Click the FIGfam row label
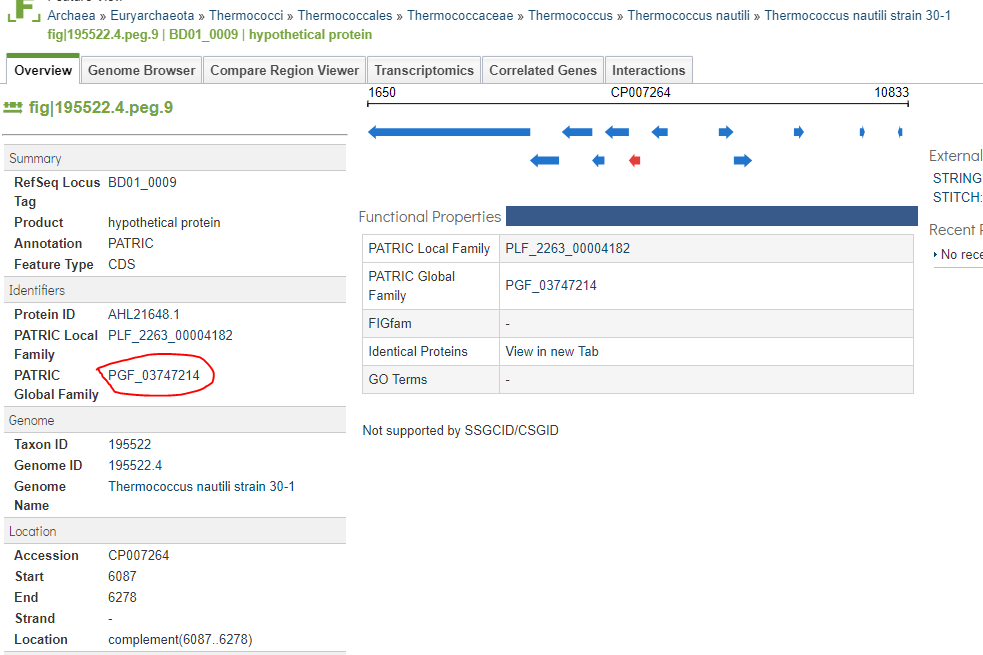 [390, 323]
